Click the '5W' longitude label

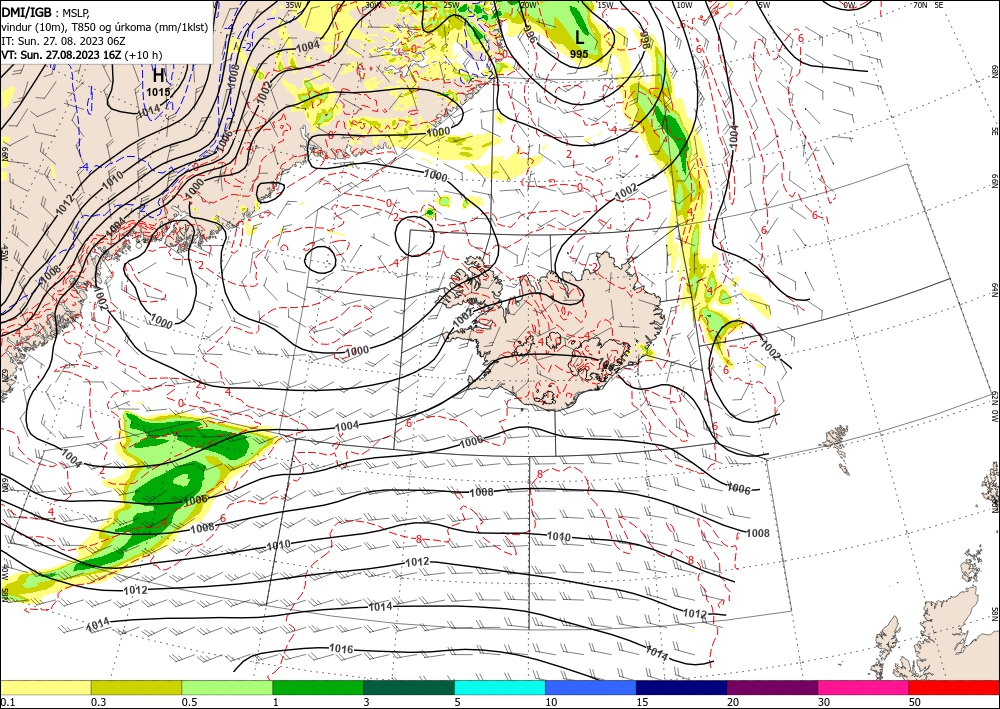coord(764,5)
